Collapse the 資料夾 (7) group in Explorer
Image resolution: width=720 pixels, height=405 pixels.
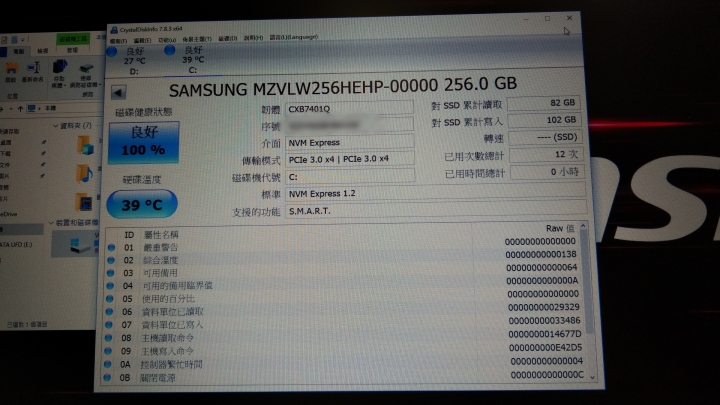tap(56, 126)
